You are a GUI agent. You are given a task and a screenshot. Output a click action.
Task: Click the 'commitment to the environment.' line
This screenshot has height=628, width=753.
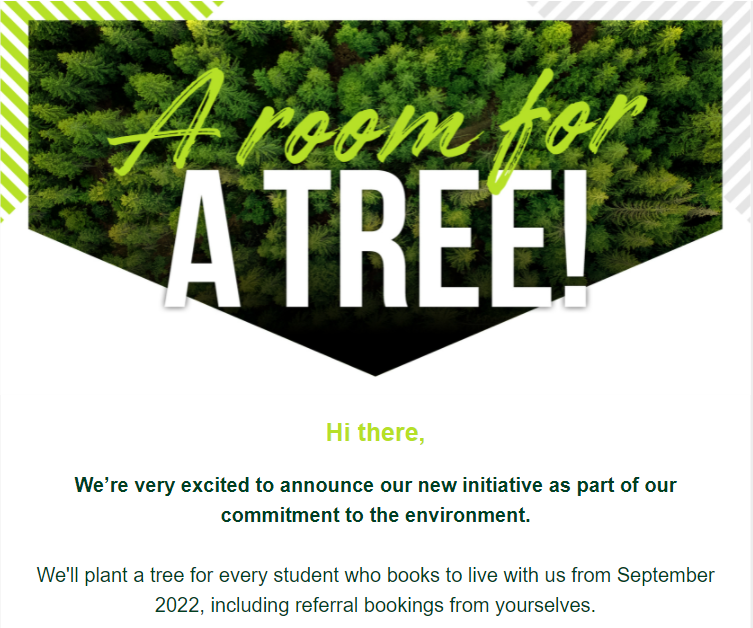(x=376, y=515)
